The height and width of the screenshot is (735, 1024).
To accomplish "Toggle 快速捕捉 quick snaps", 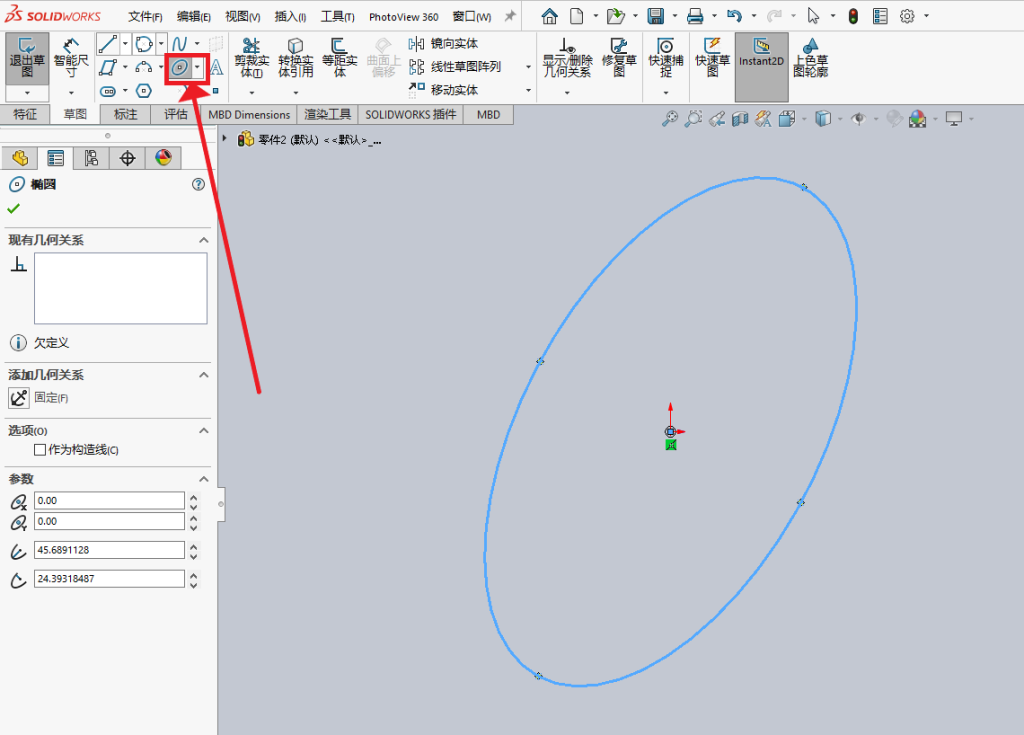I will click(665, 57).
